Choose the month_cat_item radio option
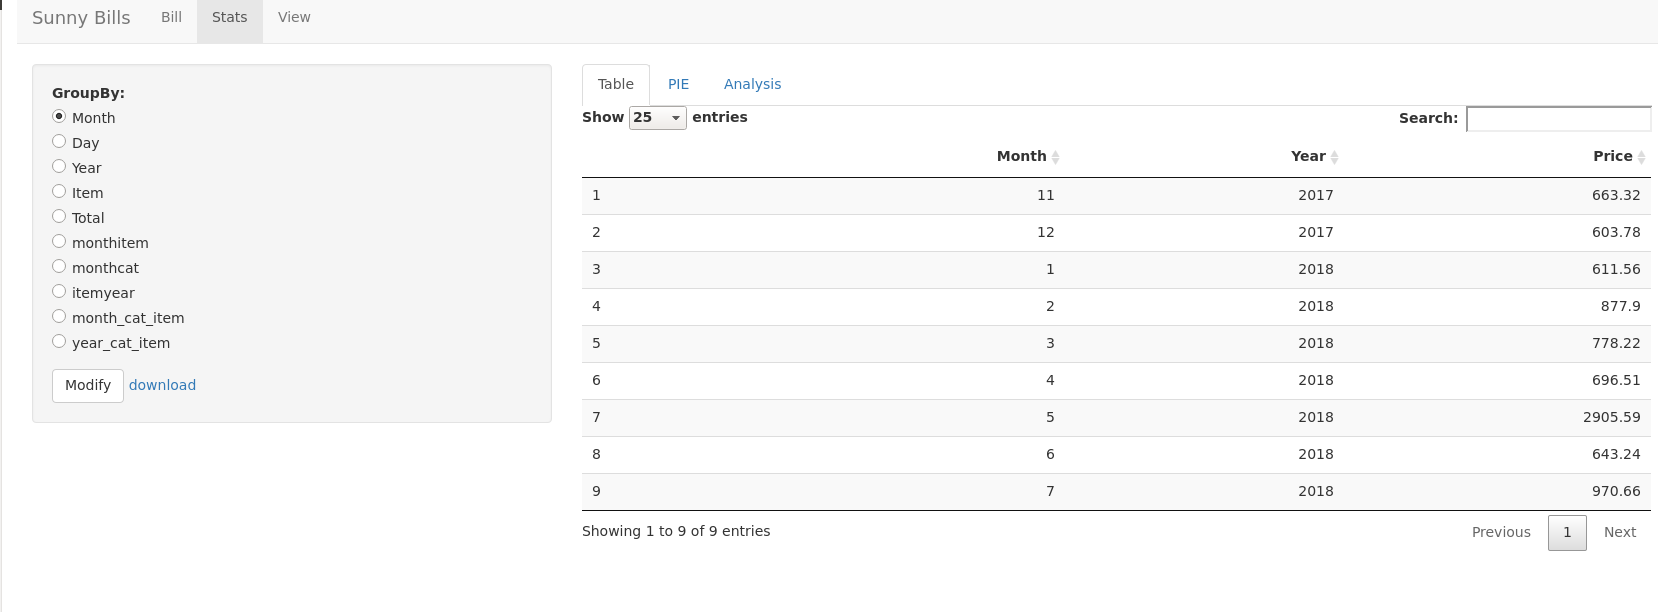Viewport: 1658px width, 612px height. click(x=59, y=316)
